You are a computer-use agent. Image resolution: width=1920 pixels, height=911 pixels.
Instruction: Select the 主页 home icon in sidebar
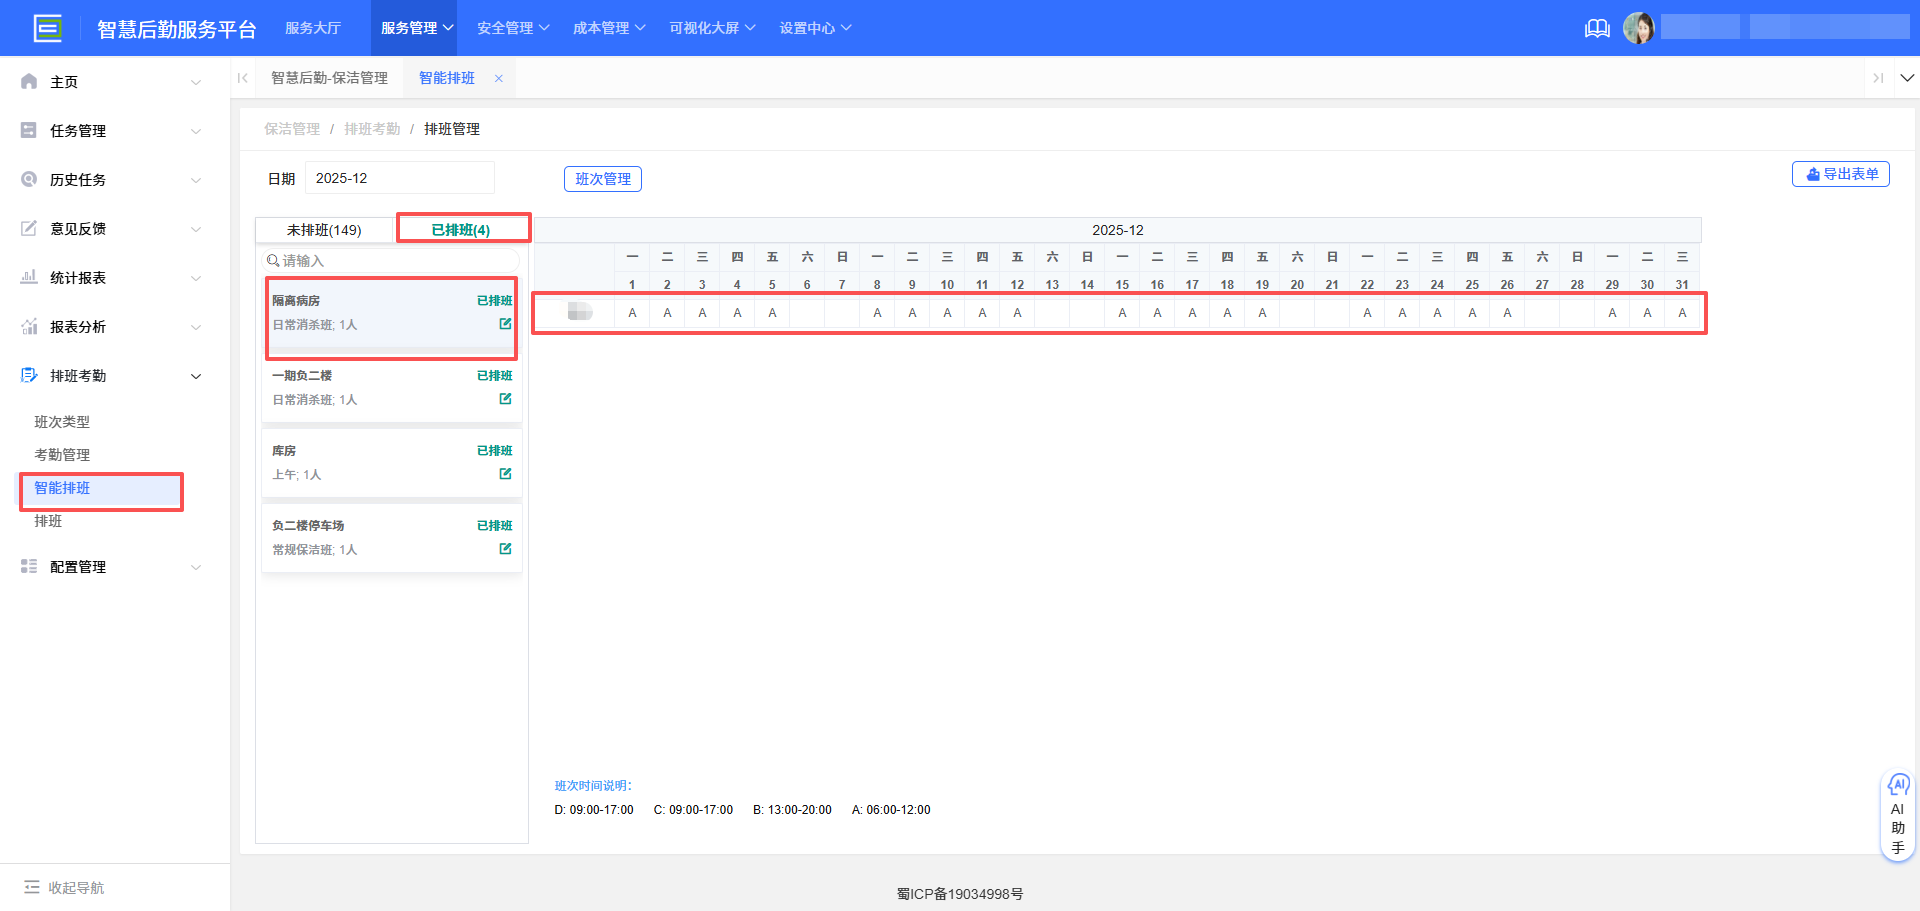pos(29,81)
